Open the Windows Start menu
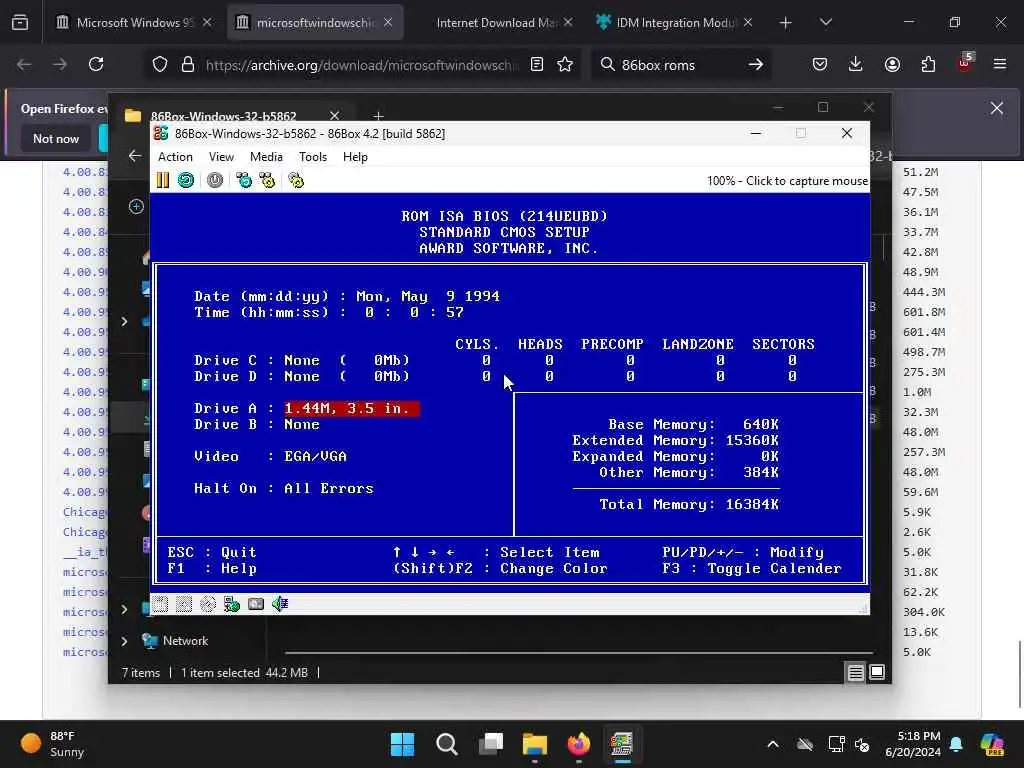Viewport: 1024px width, 768px height. 402,744
